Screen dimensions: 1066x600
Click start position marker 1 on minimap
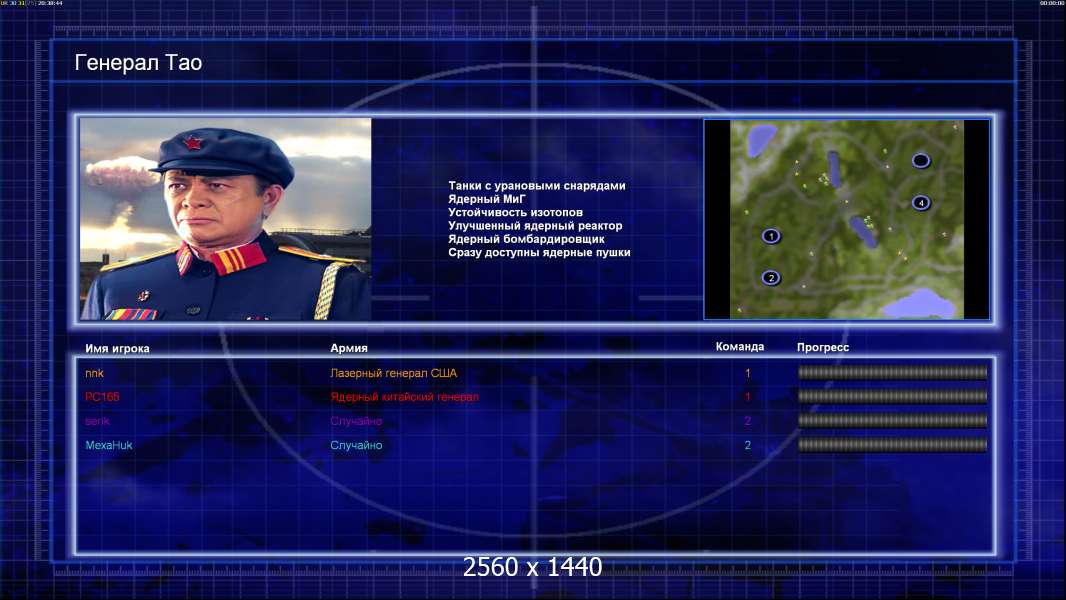771,236
